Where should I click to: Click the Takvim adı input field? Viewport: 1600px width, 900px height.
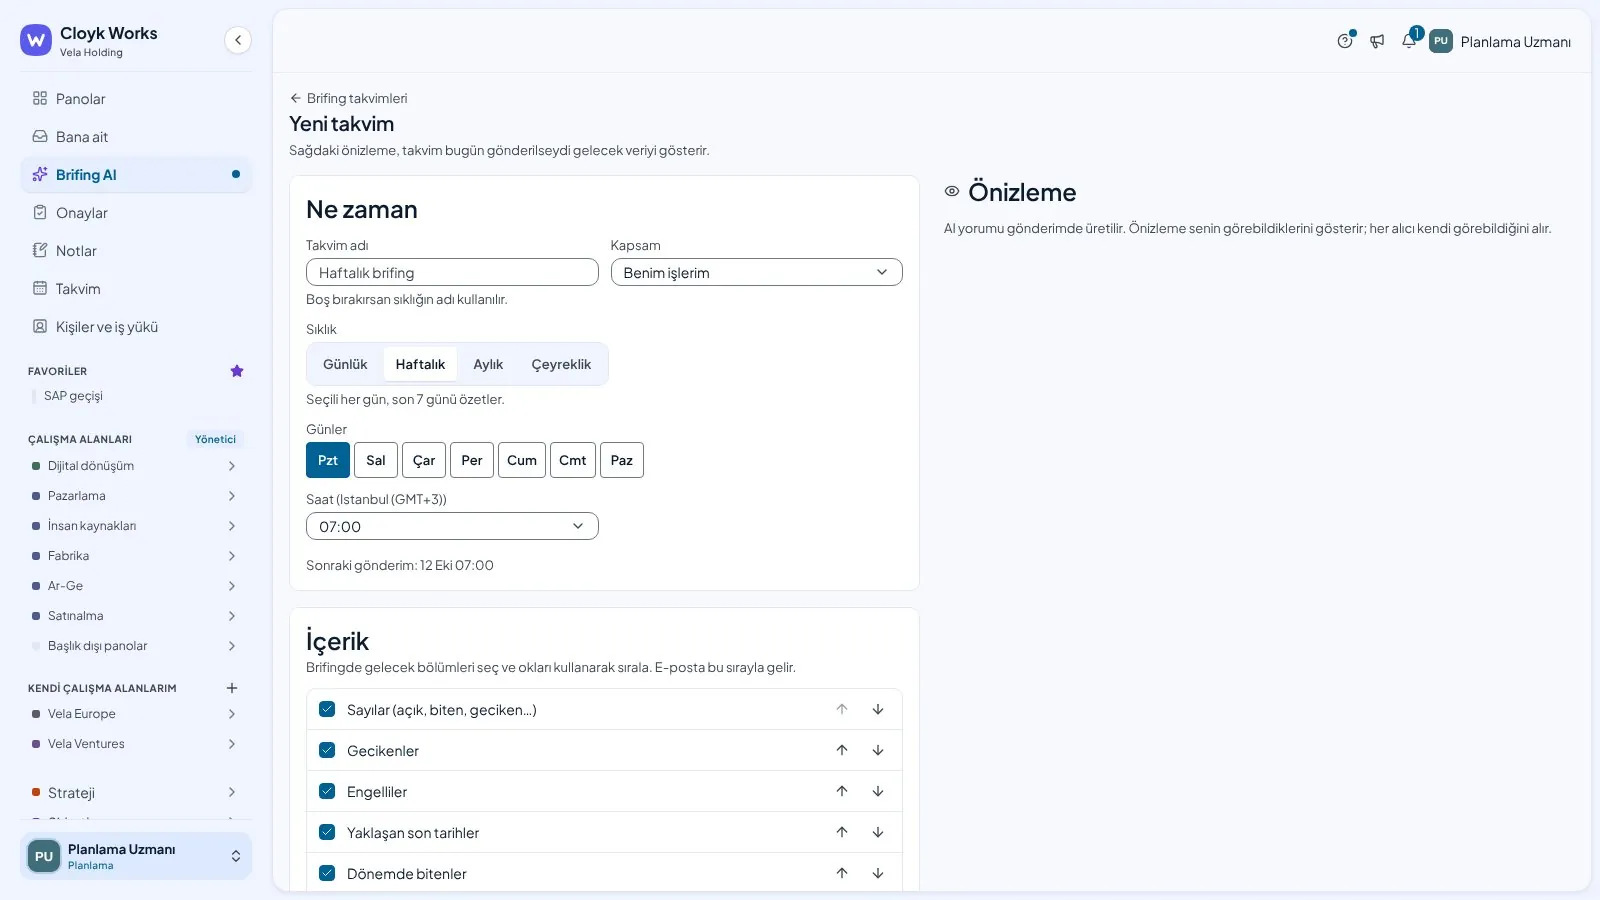452,272
